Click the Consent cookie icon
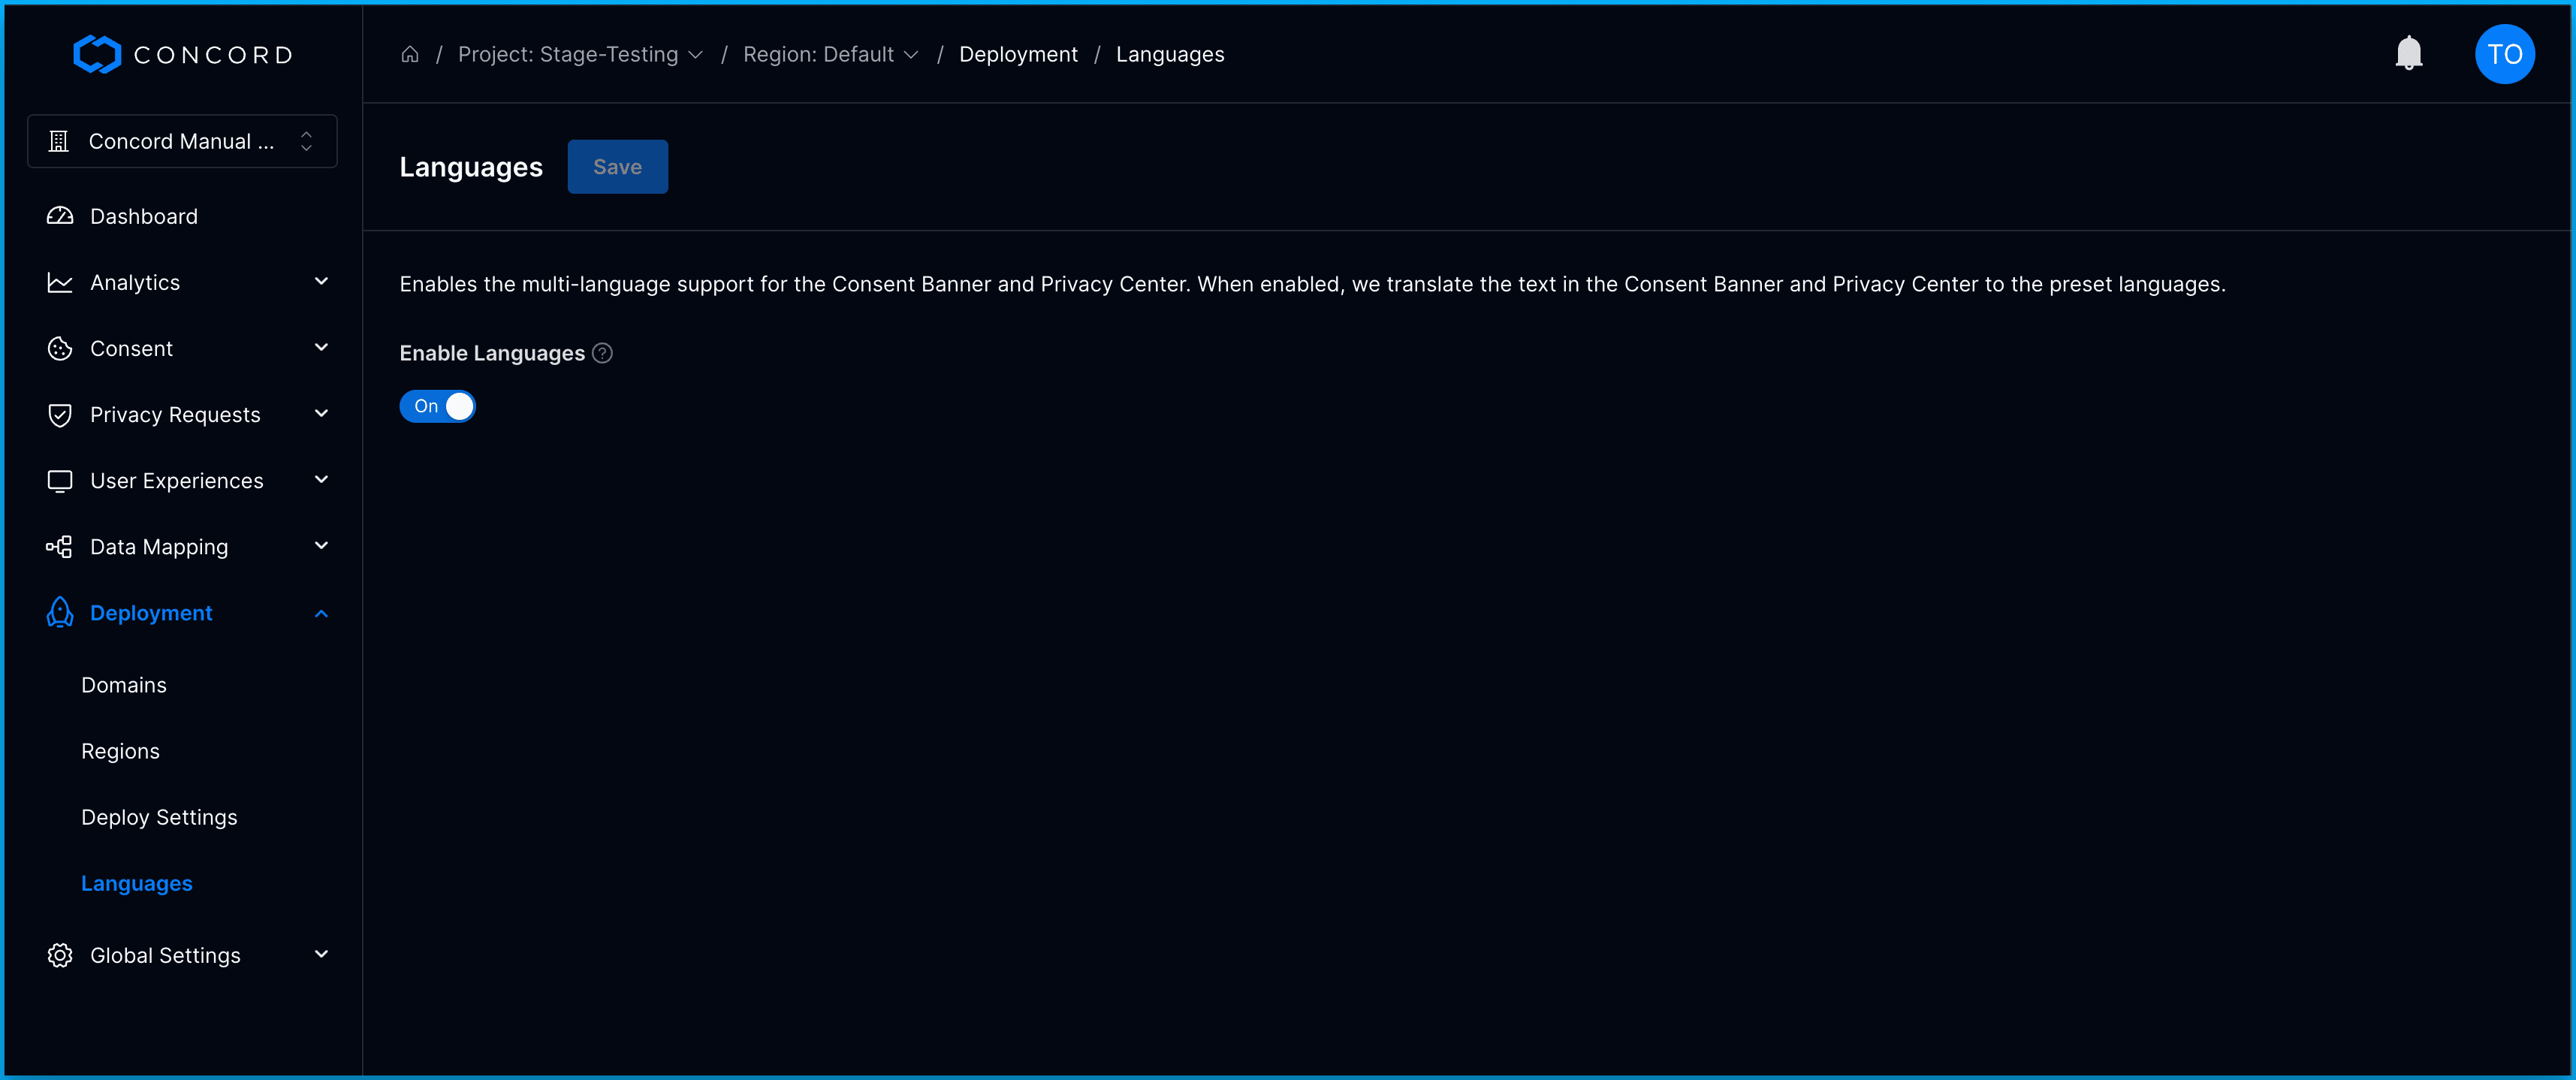 [60, 348]
